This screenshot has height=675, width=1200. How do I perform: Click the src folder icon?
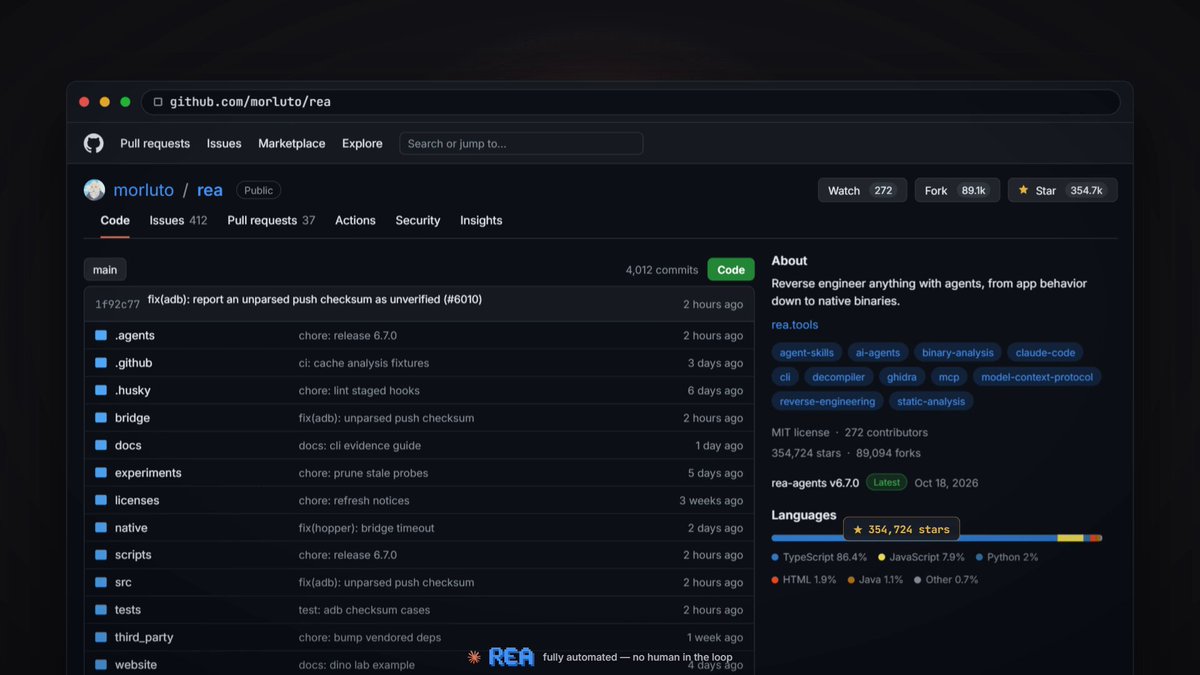point(101,582)
